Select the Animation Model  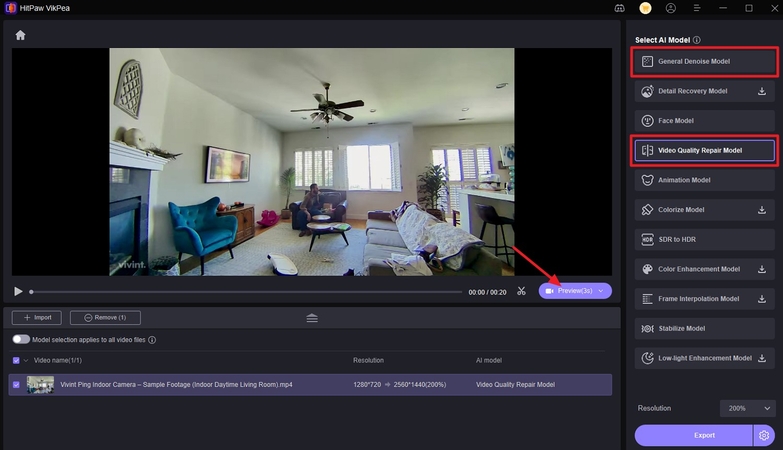704,180
